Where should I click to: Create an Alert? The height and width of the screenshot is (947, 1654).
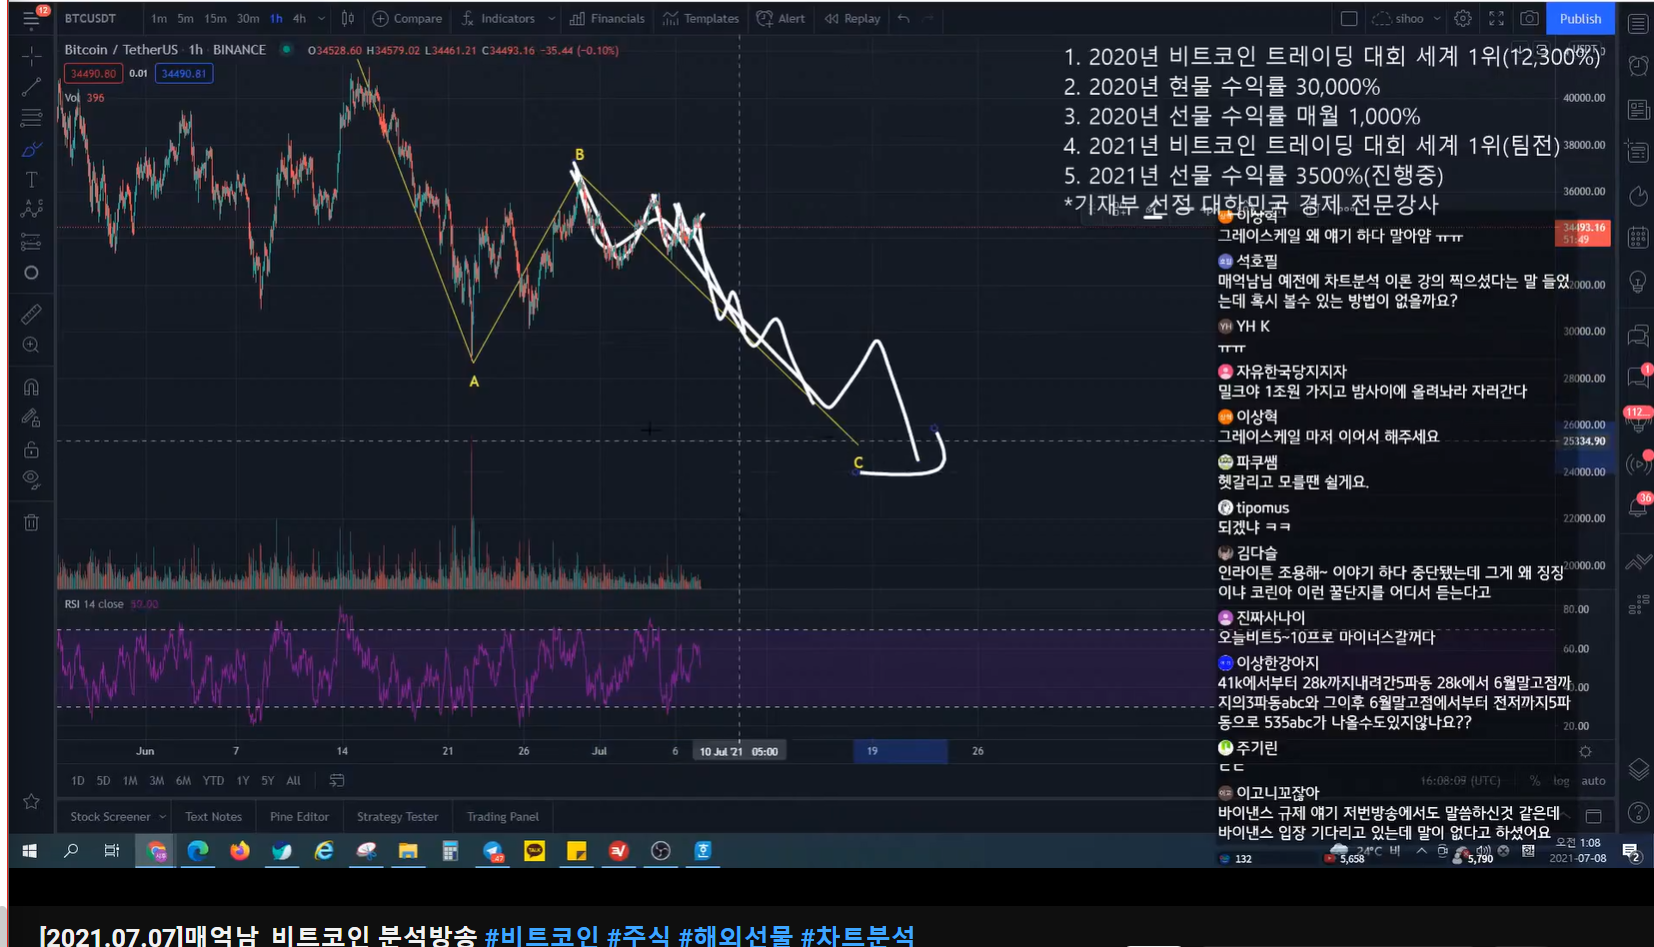(781, 19)
